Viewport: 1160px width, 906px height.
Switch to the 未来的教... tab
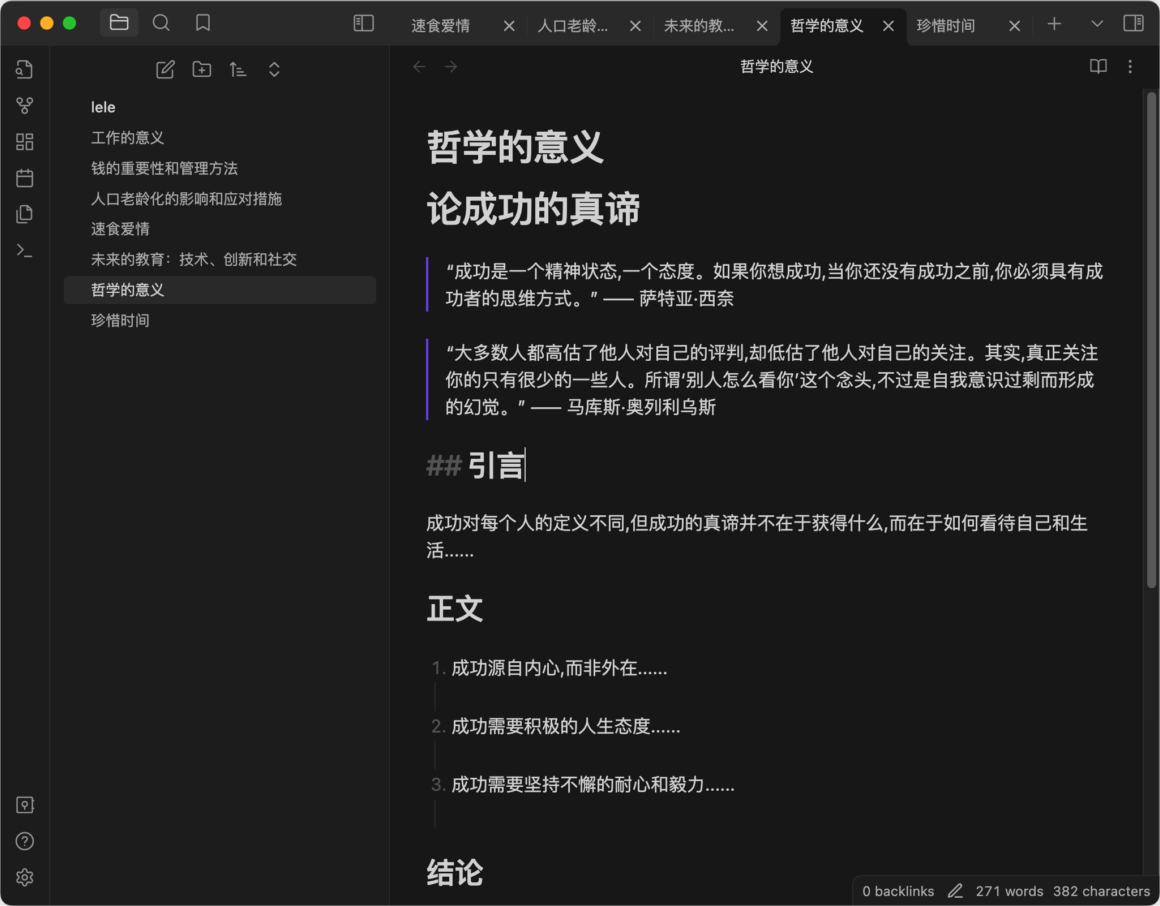point(699,26)
